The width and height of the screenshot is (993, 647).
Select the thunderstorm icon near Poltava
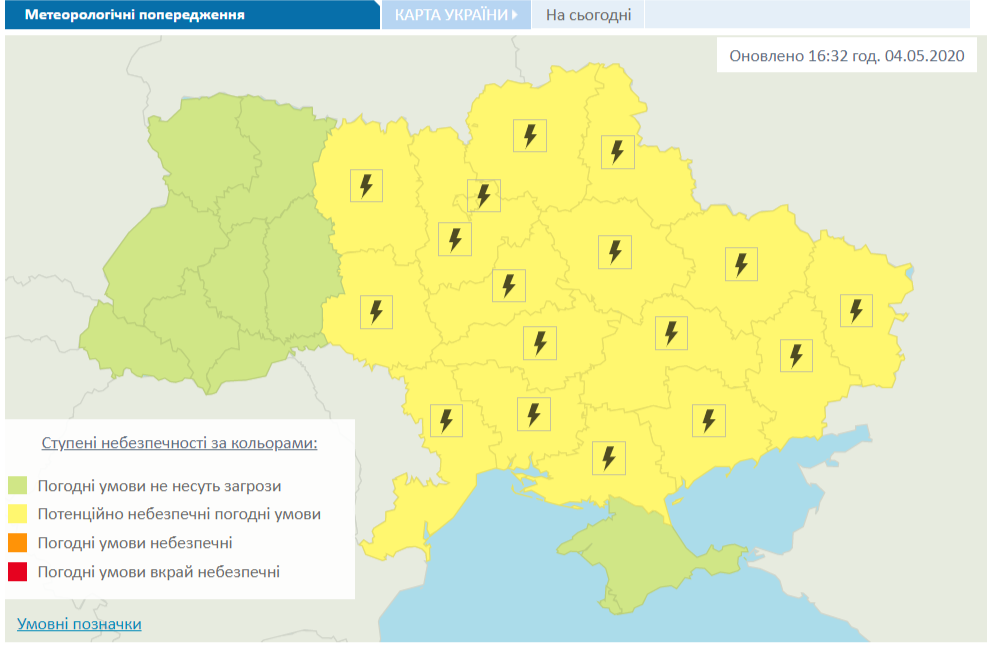tap(672, 332)
